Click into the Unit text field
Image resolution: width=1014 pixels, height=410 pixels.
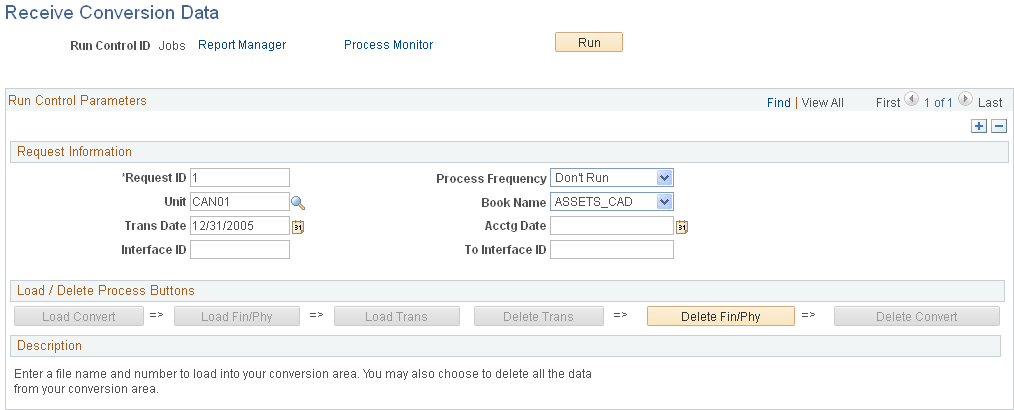pyautogui.click(x=239, y=202)
